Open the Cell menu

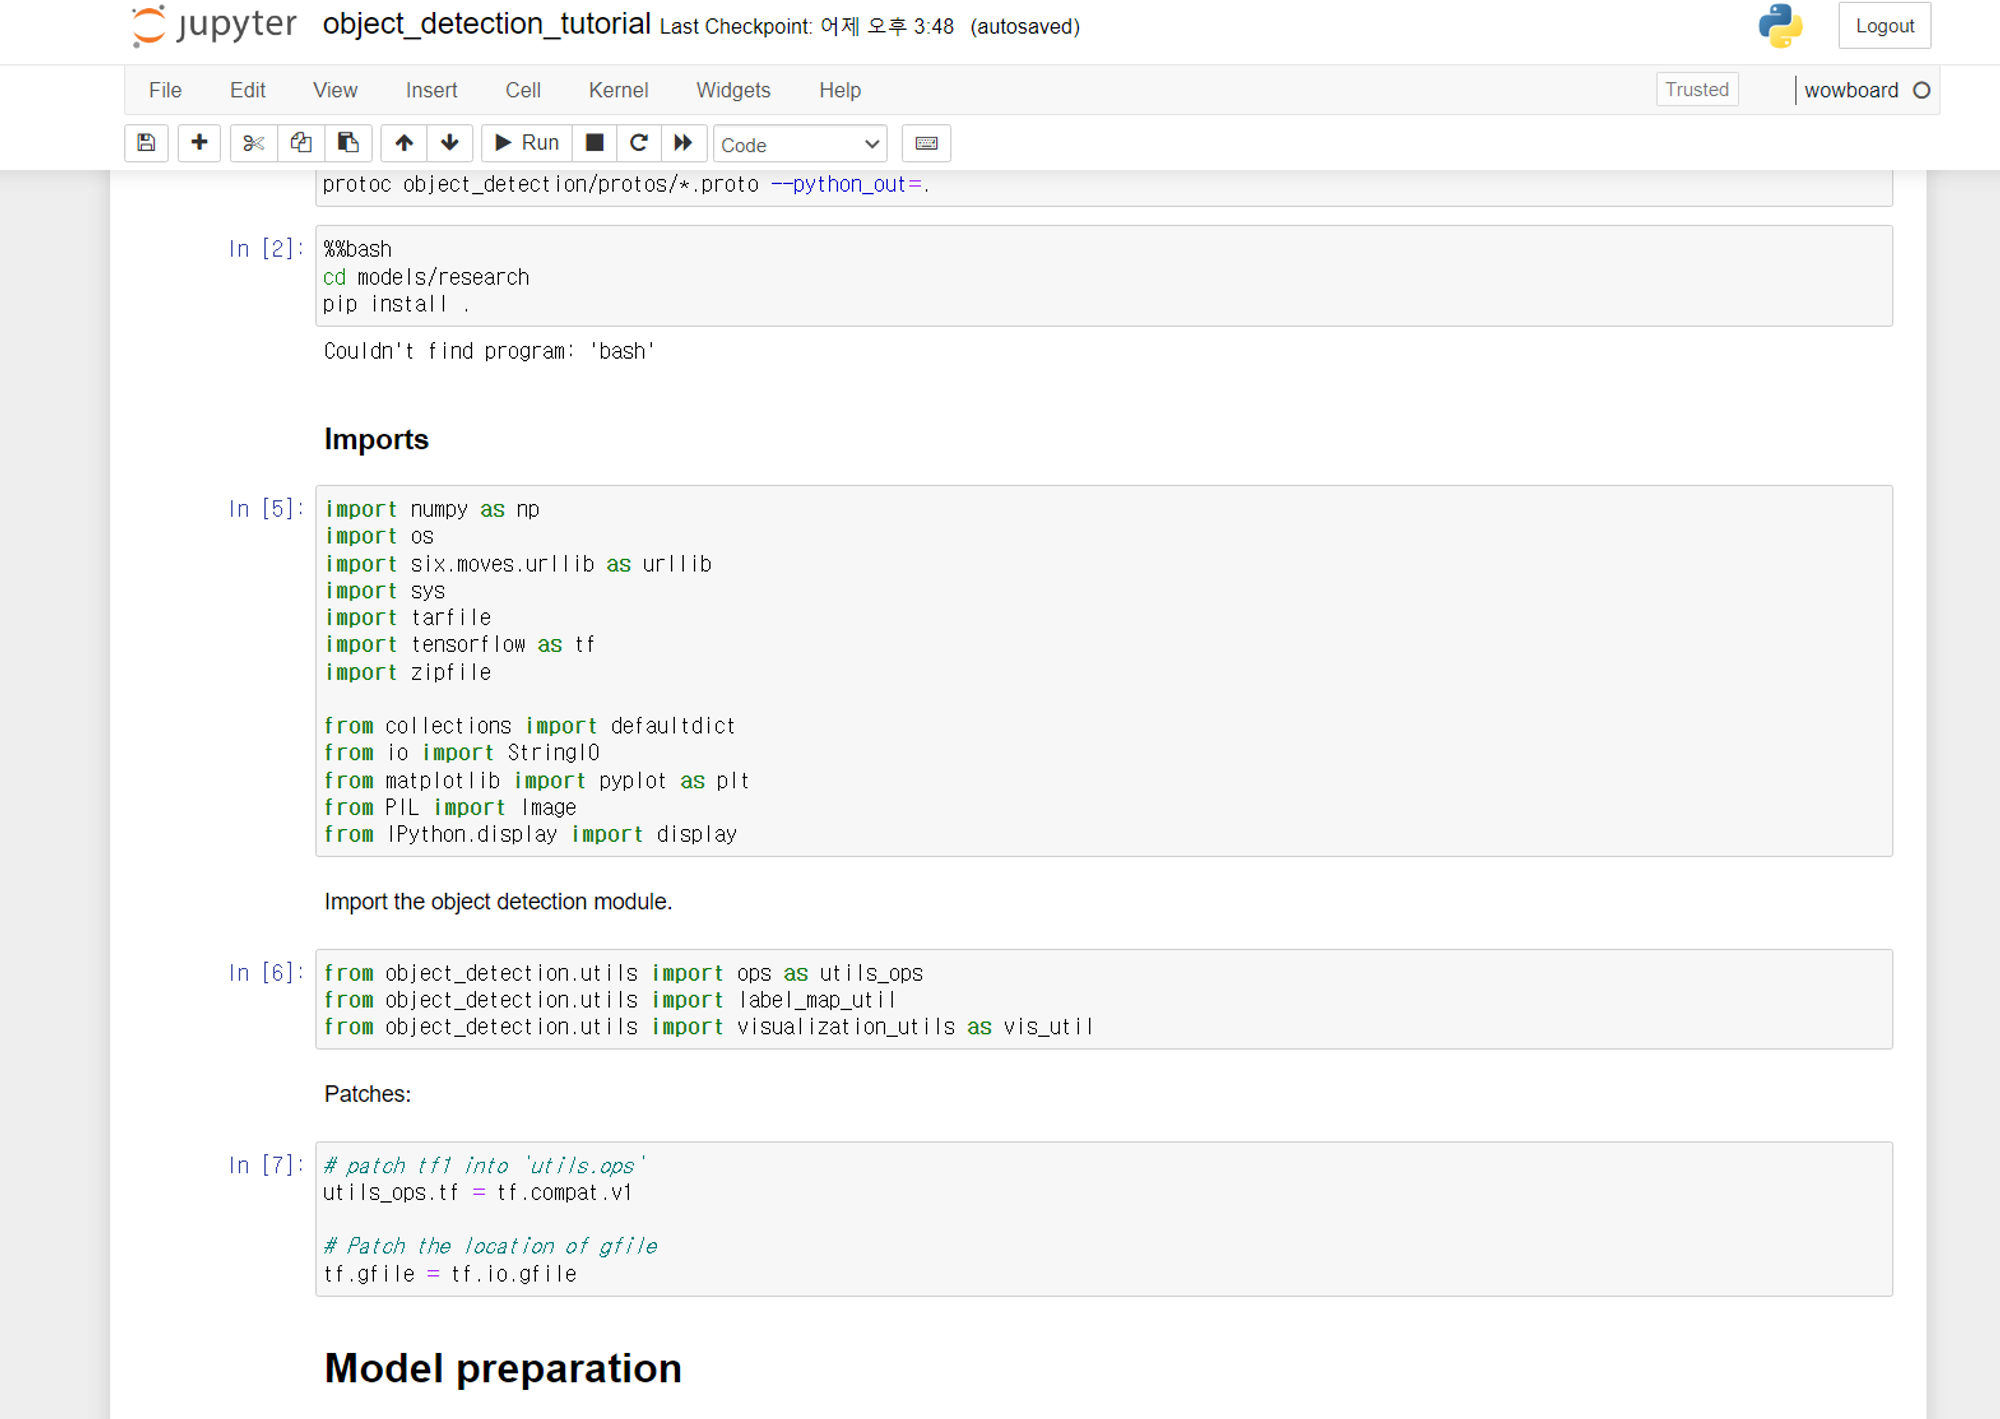tap(522, 90)
